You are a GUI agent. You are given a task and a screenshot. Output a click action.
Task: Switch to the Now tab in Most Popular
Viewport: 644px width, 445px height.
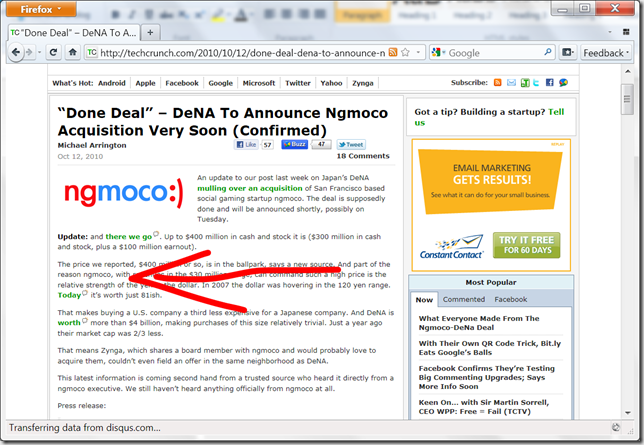coord(424,300)
